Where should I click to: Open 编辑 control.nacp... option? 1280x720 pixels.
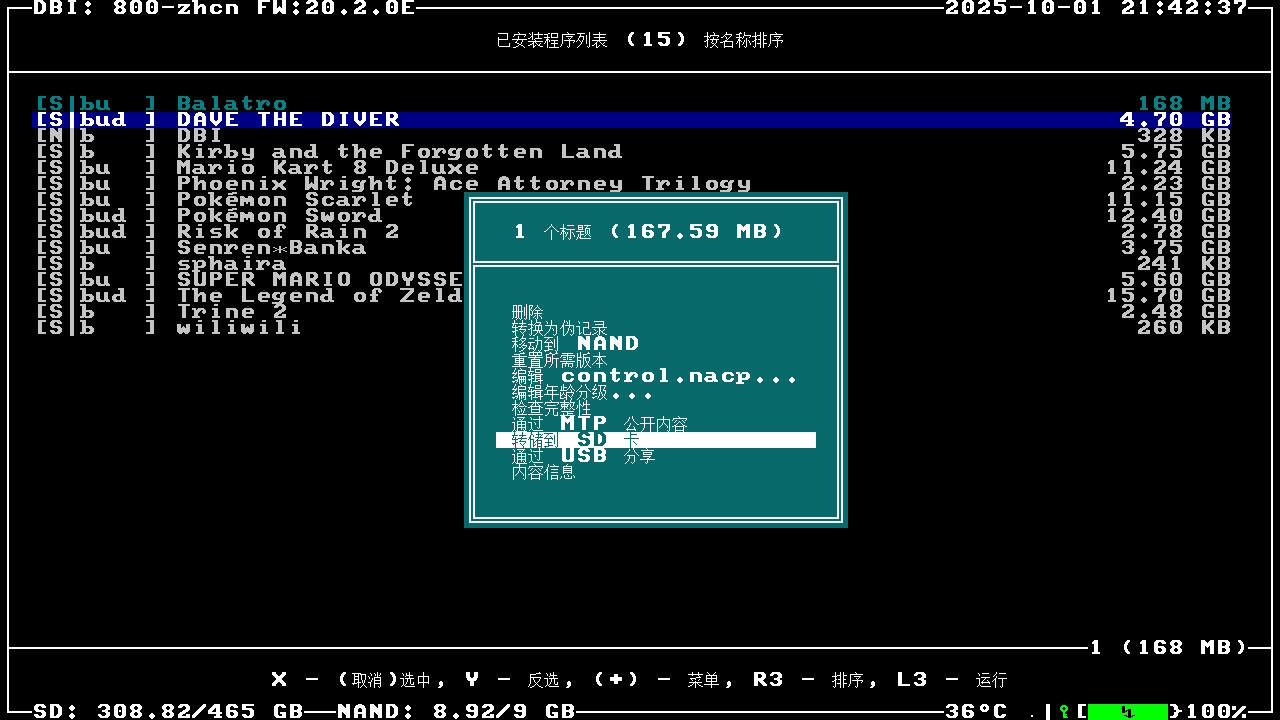pyautogui.click(x=654, y=376)
